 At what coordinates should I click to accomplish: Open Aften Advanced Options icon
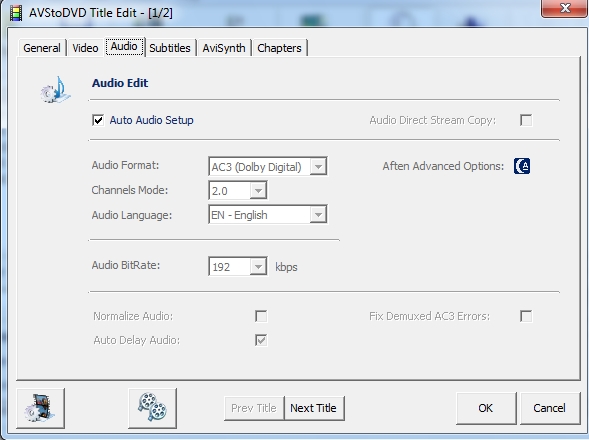(x=522, y=166)
